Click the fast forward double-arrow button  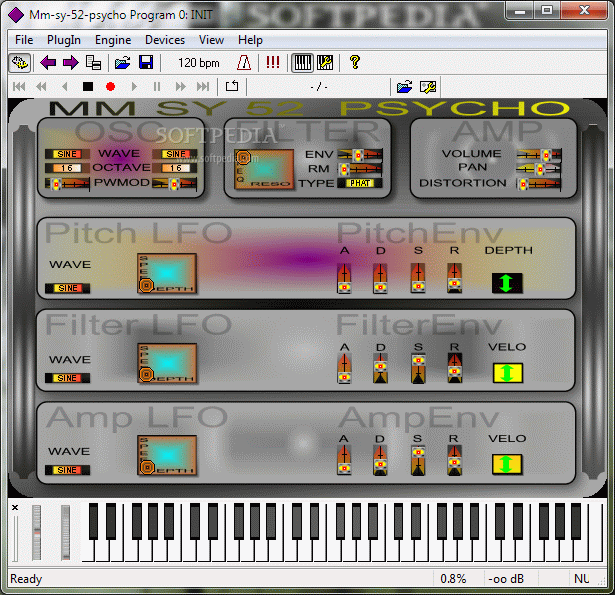tap(180, 87)
